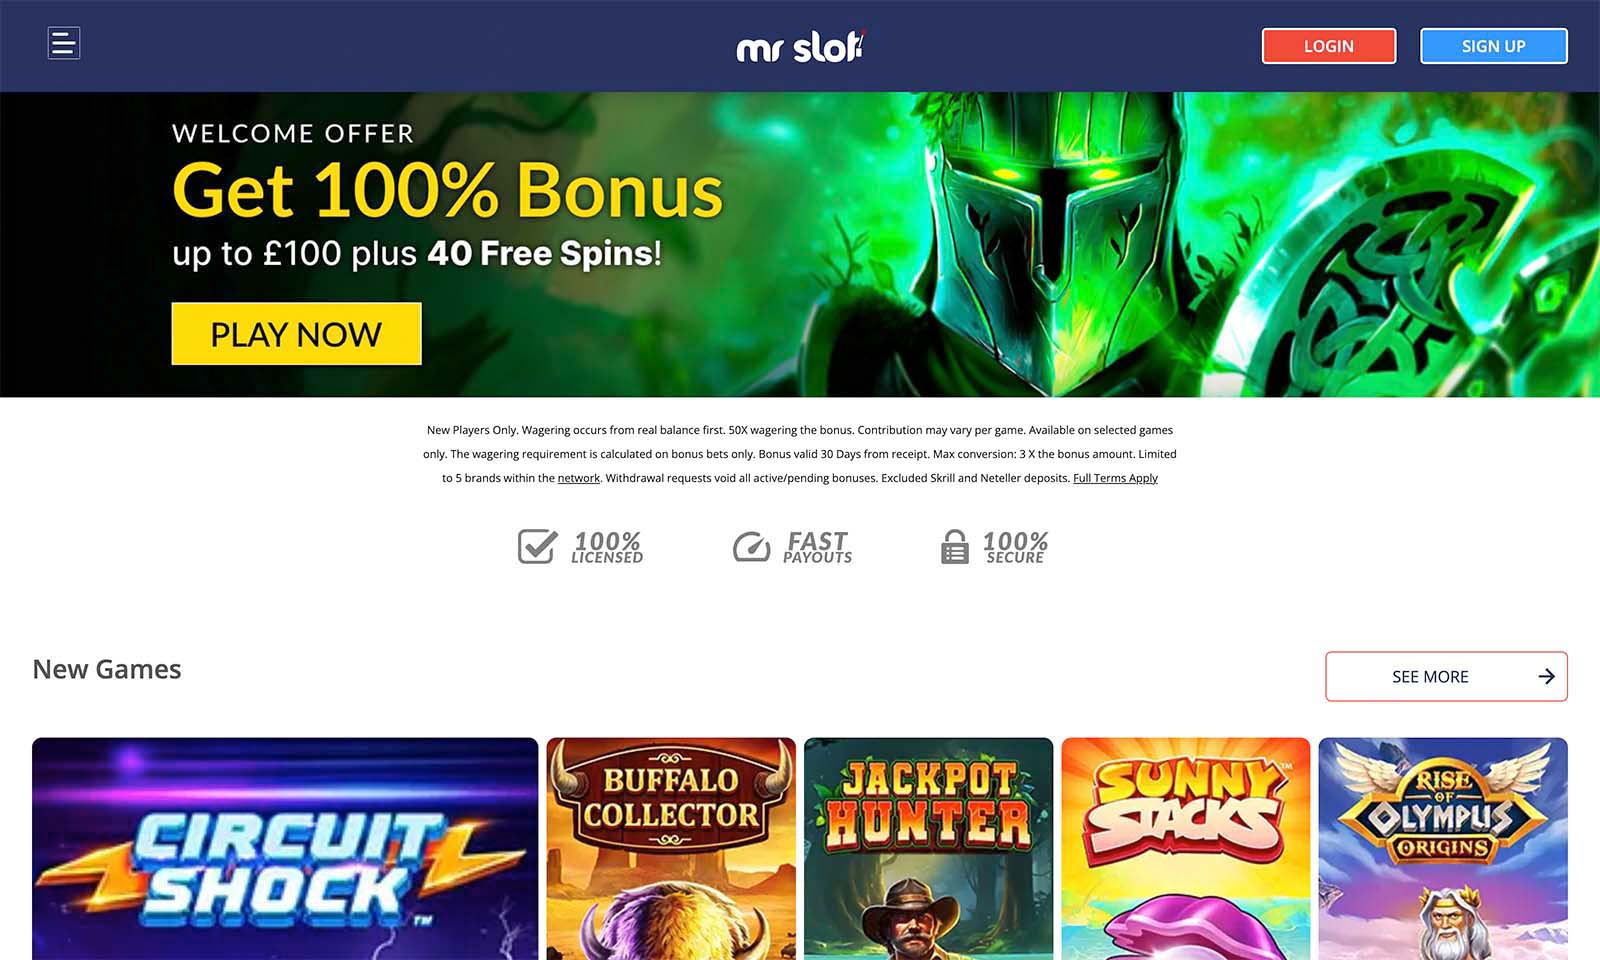1600x960 pixels.
Task: Click the yellow PLAY NOW button
Action: click(296, 334)
